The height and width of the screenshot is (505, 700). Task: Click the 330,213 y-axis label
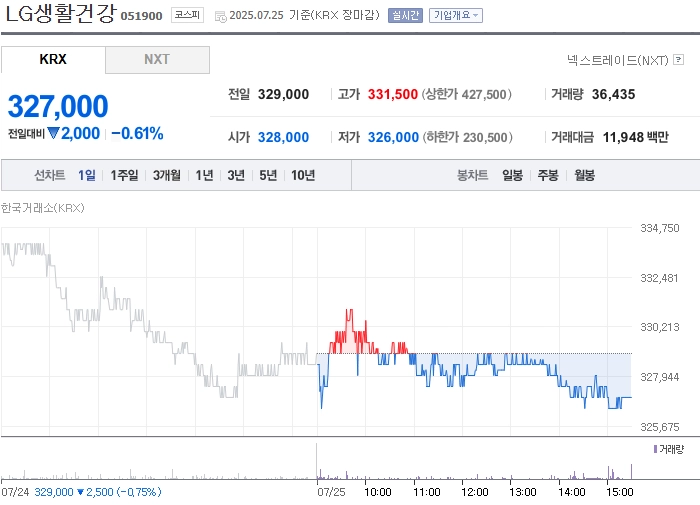tap(660, 327)
